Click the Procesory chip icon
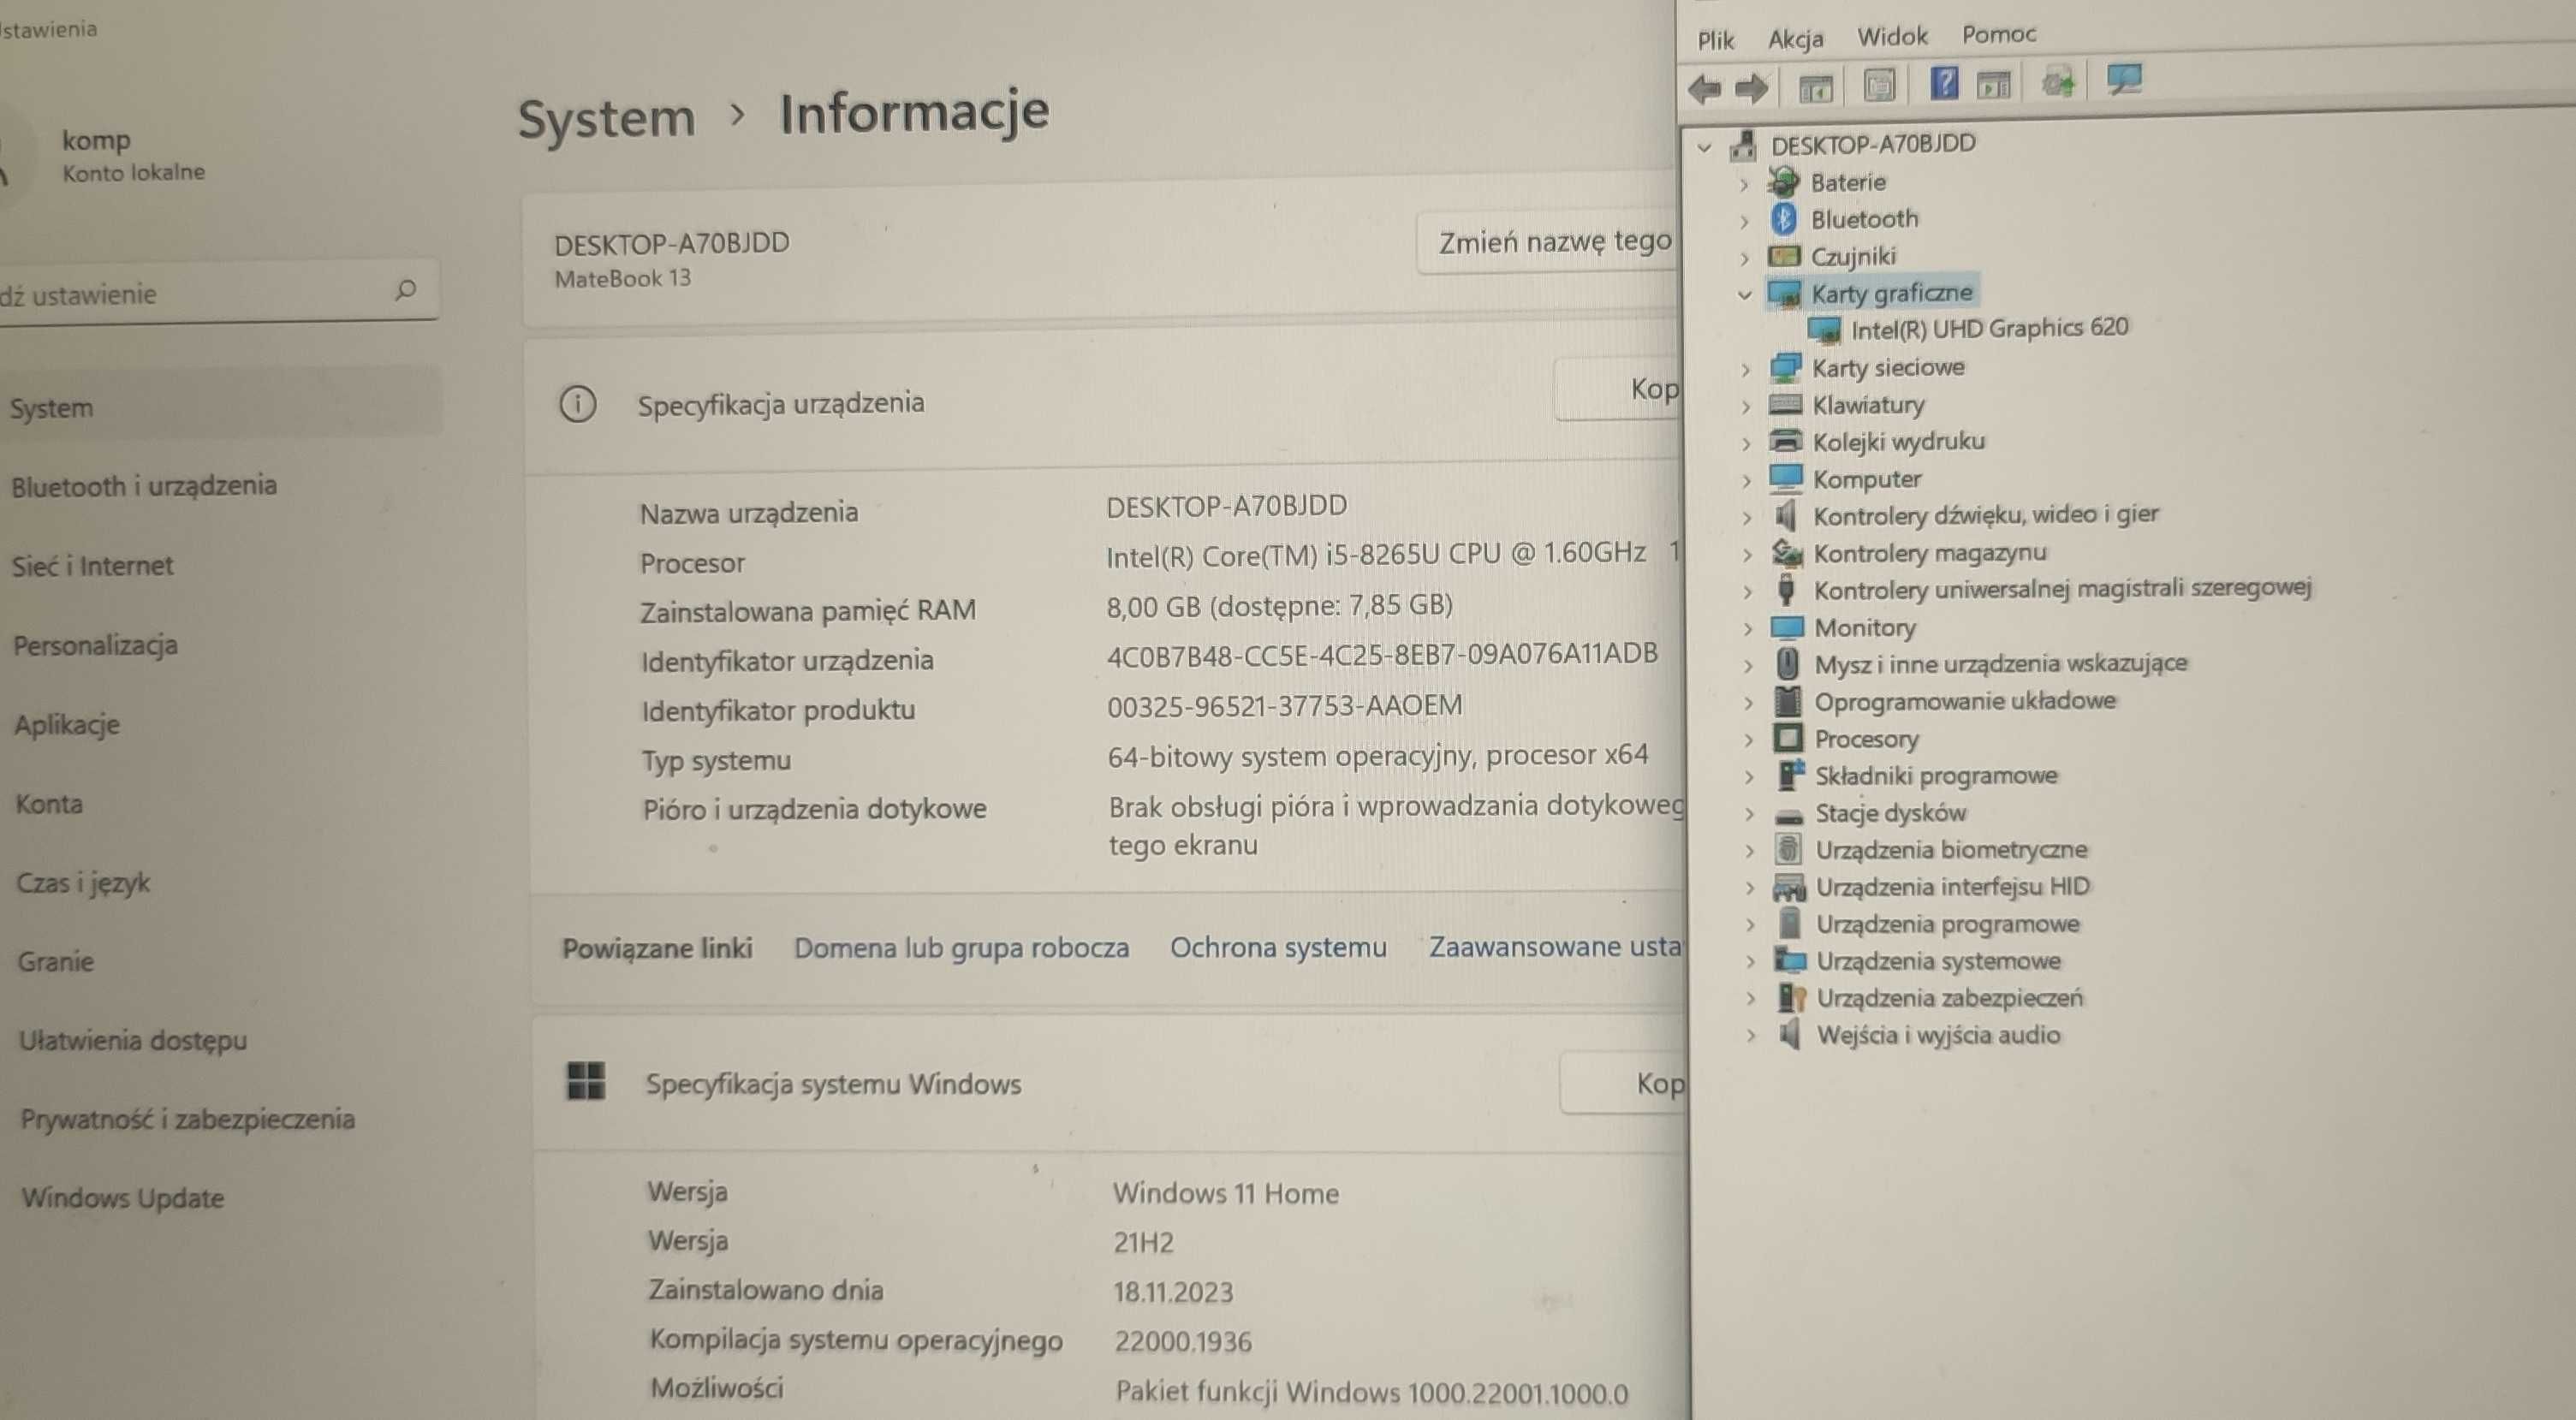Screen dimensions: 2576x1420 click(x=1788, y=739)
